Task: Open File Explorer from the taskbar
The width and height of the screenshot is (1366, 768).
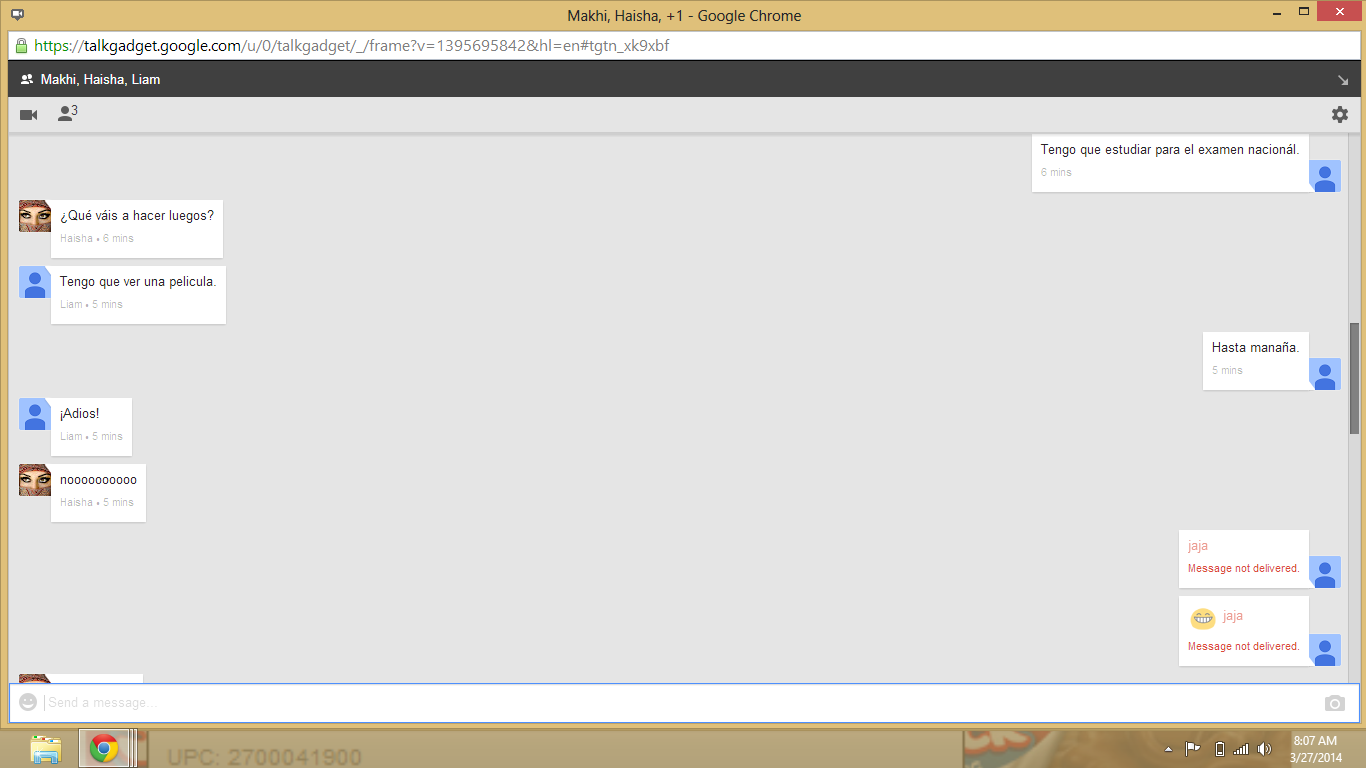Action: [x=46, y=749]
